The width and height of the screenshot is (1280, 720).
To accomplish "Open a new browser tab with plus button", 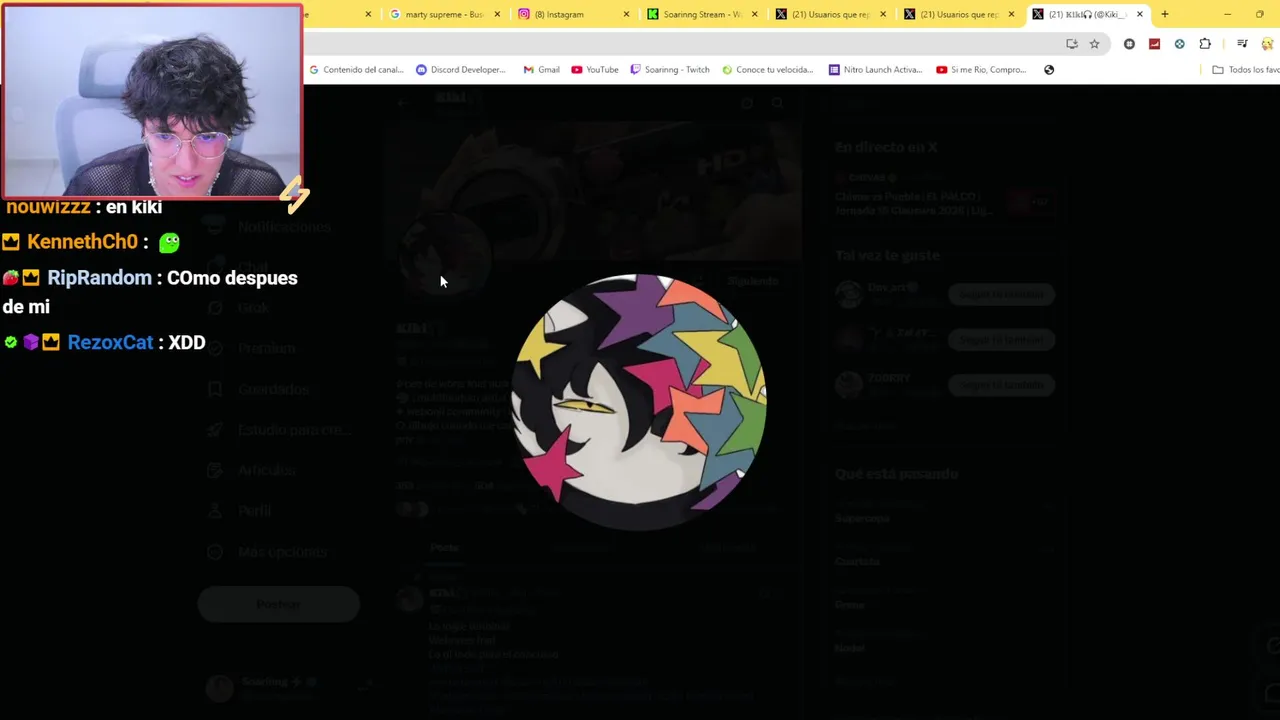I will pos(1164,14).
